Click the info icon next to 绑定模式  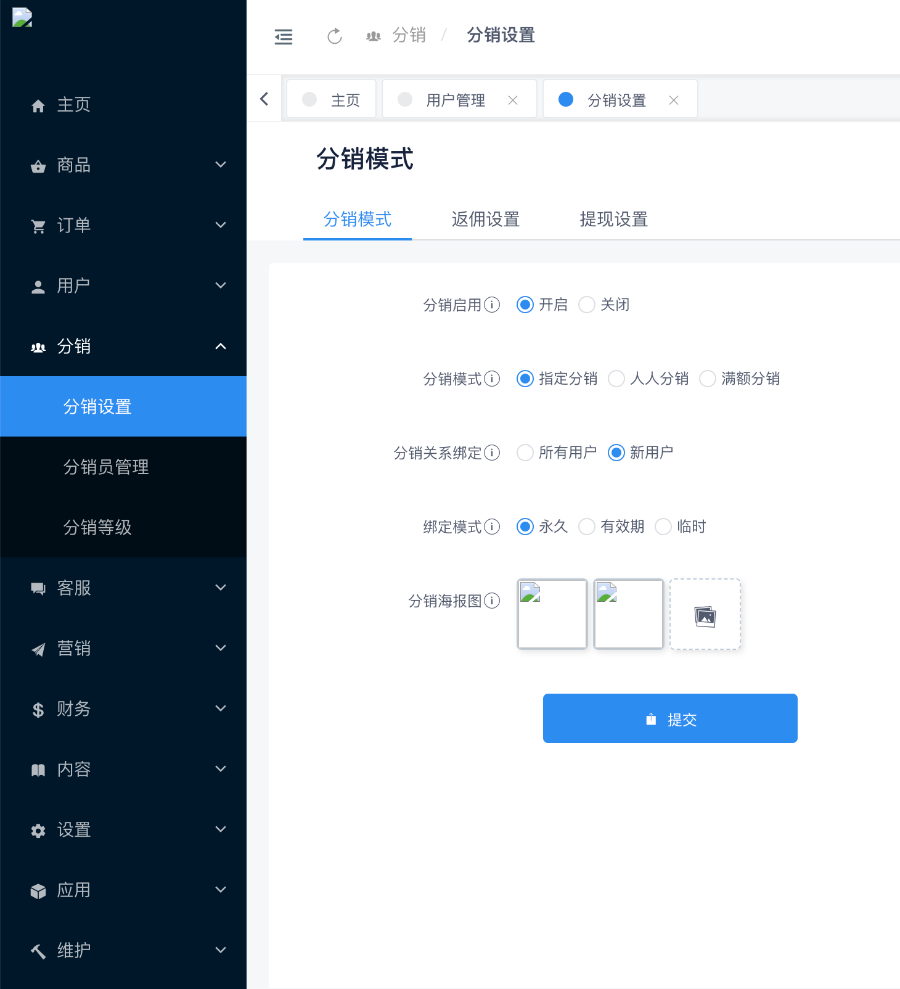click(492, 527)
